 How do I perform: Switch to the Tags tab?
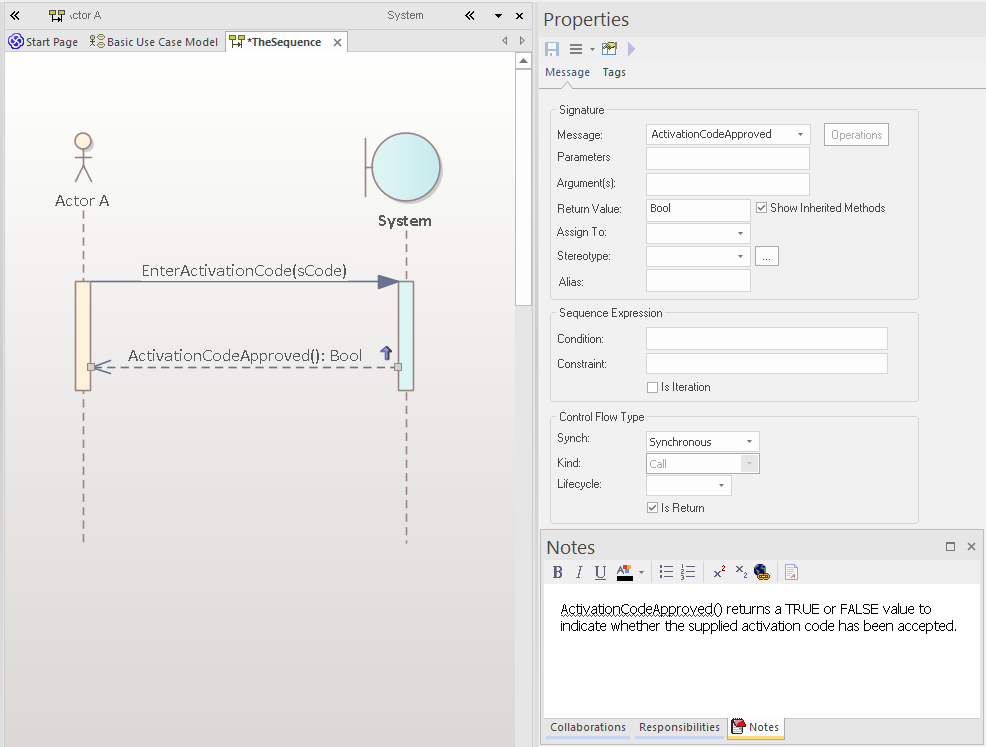point(614,72)
